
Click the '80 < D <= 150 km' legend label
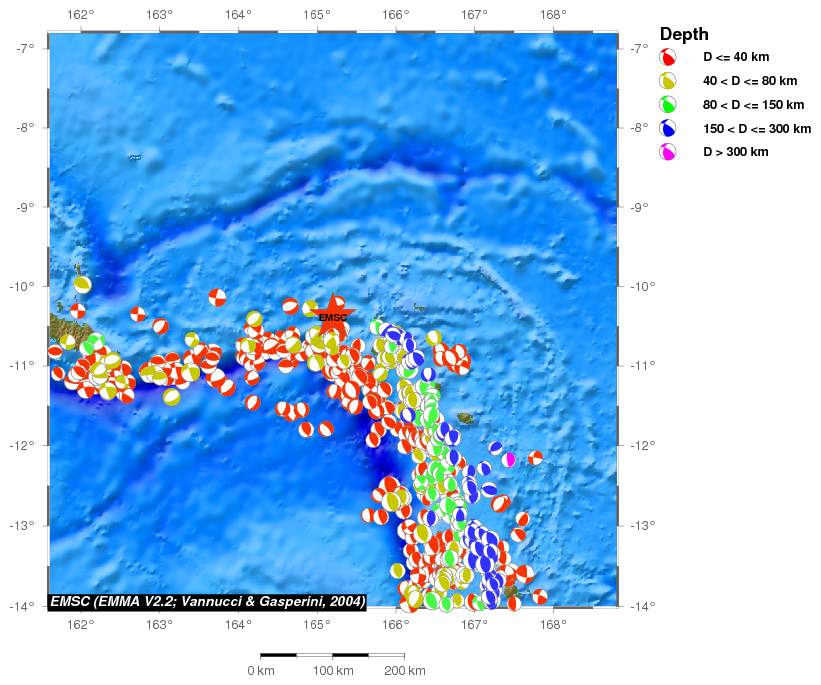pyautogui.click(x=753, y=105)
